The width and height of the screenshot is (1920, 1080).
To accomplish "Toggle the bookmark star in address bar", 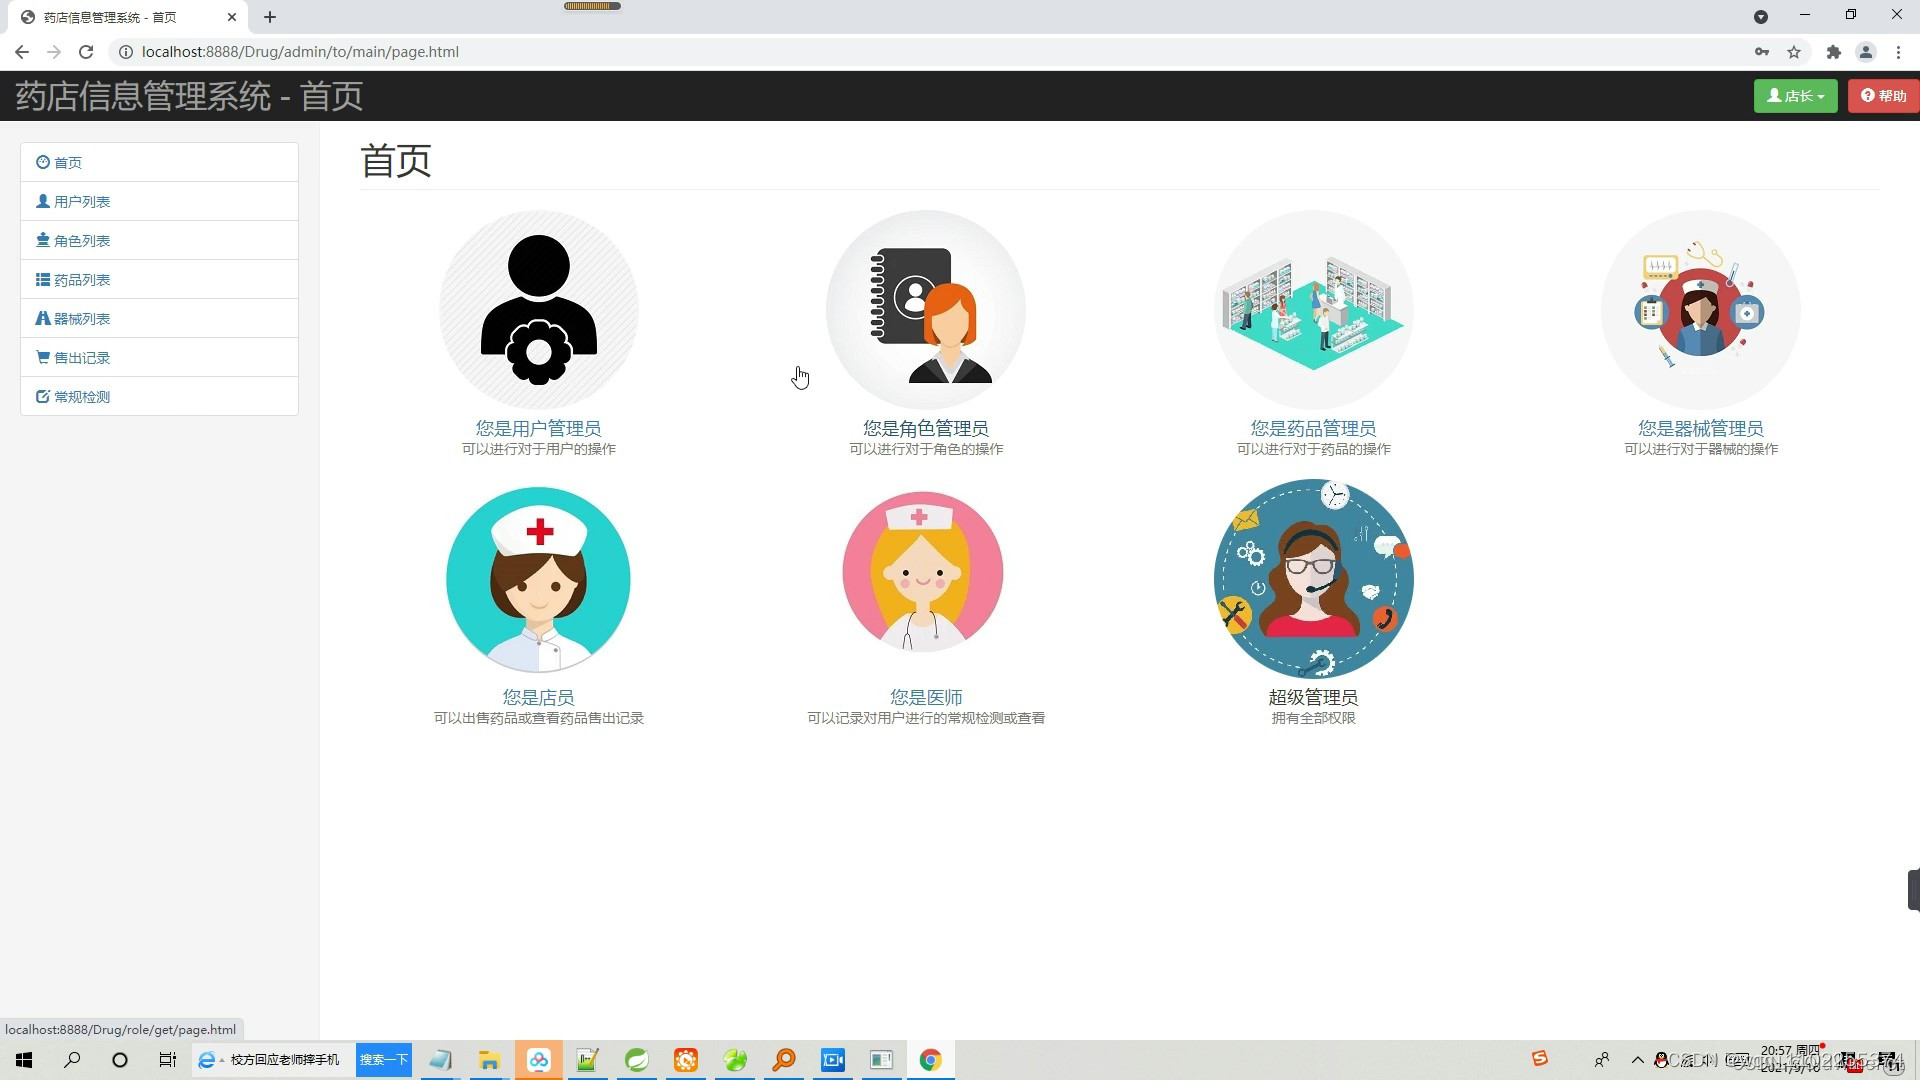I will [1794, 51].
